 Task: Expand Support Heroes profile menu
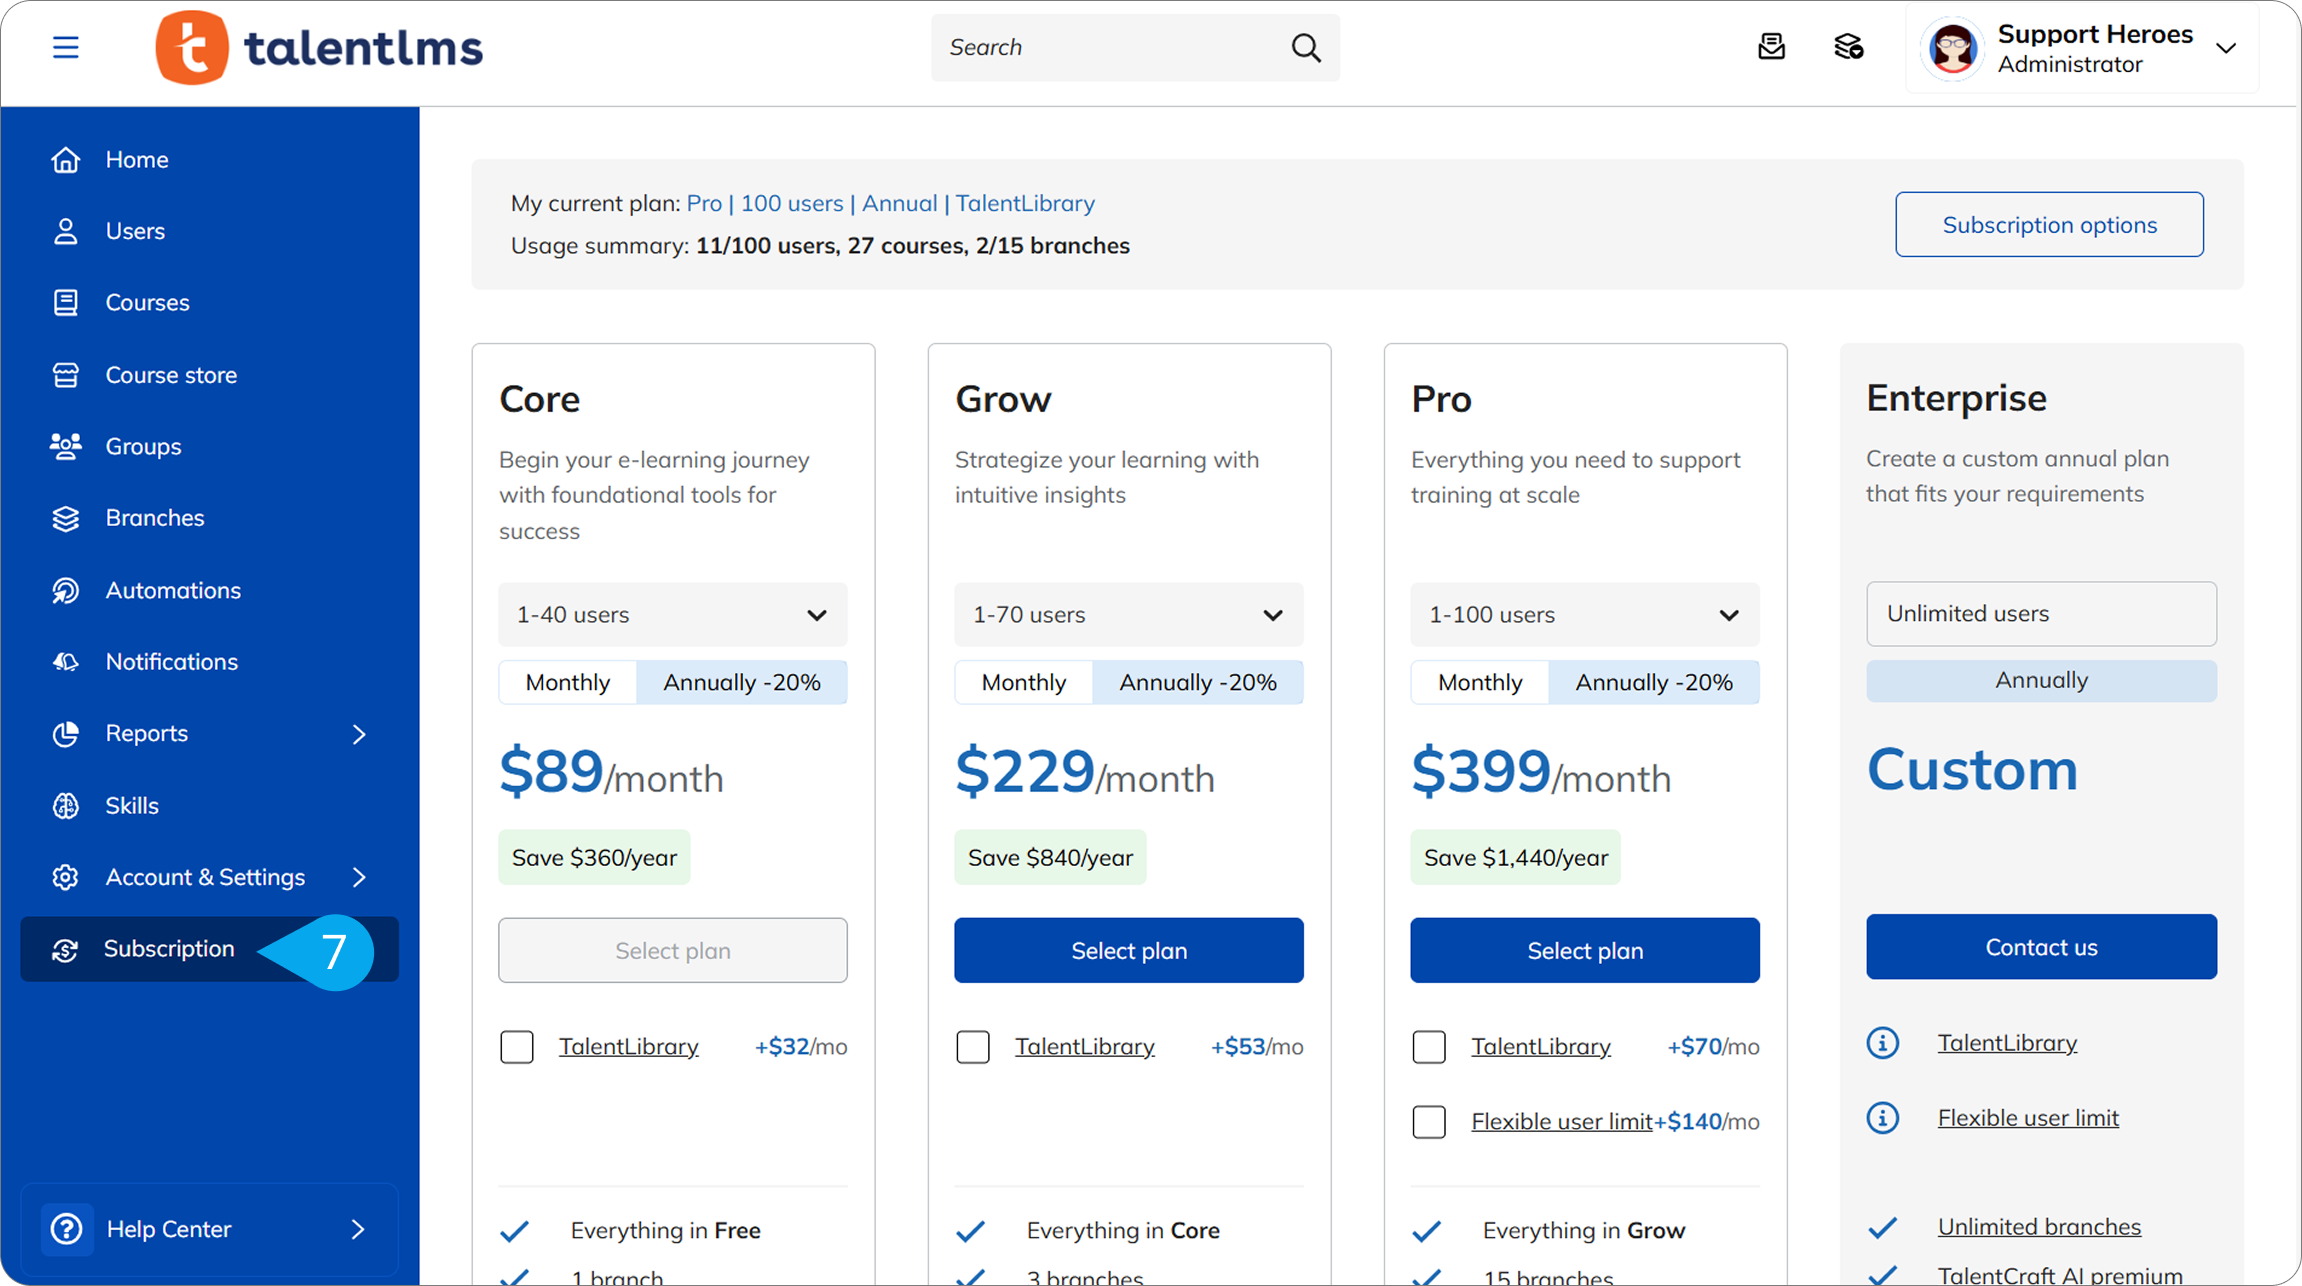pos(2225,48)
